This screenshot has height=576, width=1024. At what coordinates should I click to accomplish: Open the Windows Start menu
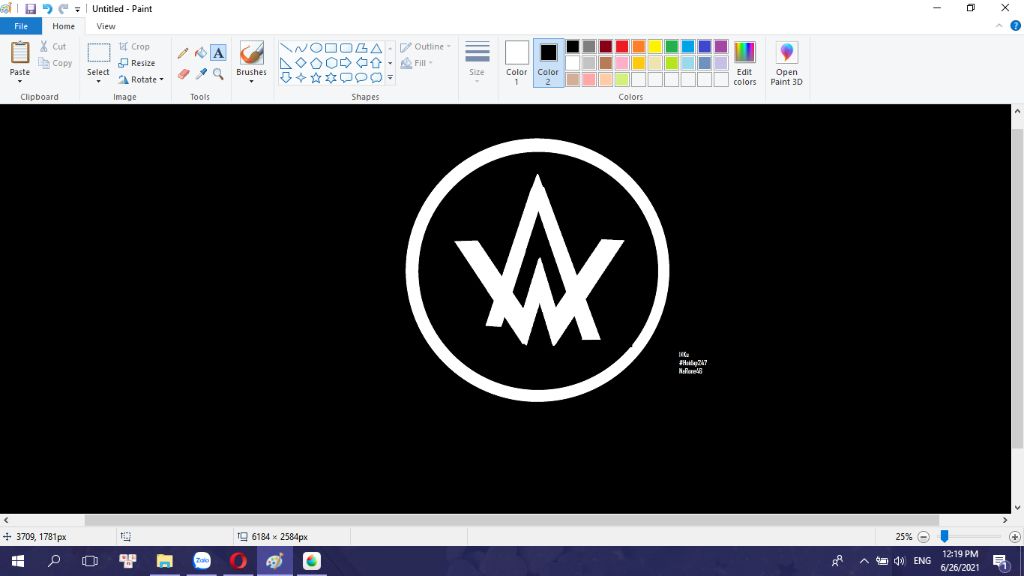(x=18, y=561)
